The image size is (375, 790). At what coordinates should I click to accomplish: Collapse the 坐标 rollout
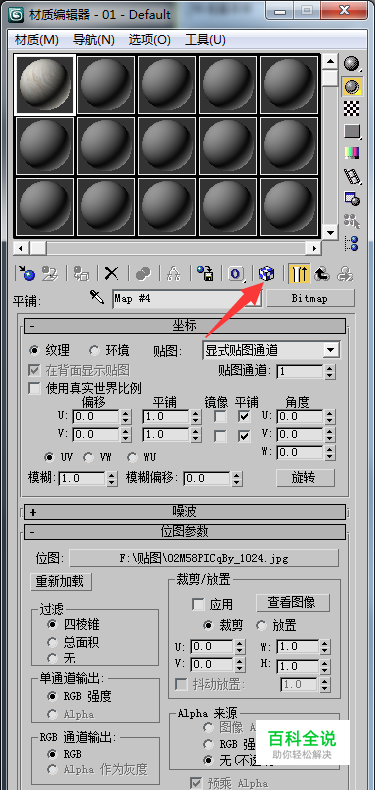[184, 325]
